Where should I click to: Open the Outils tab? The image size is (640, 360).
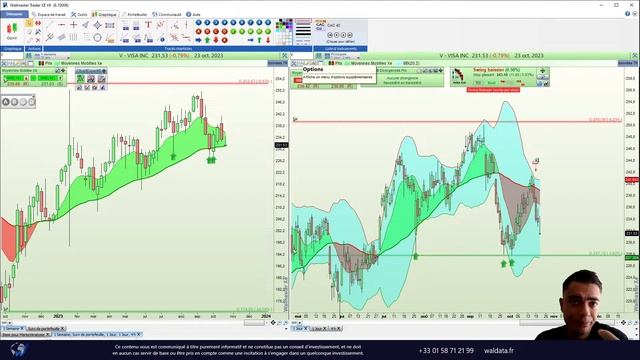[x=79, y=14]
